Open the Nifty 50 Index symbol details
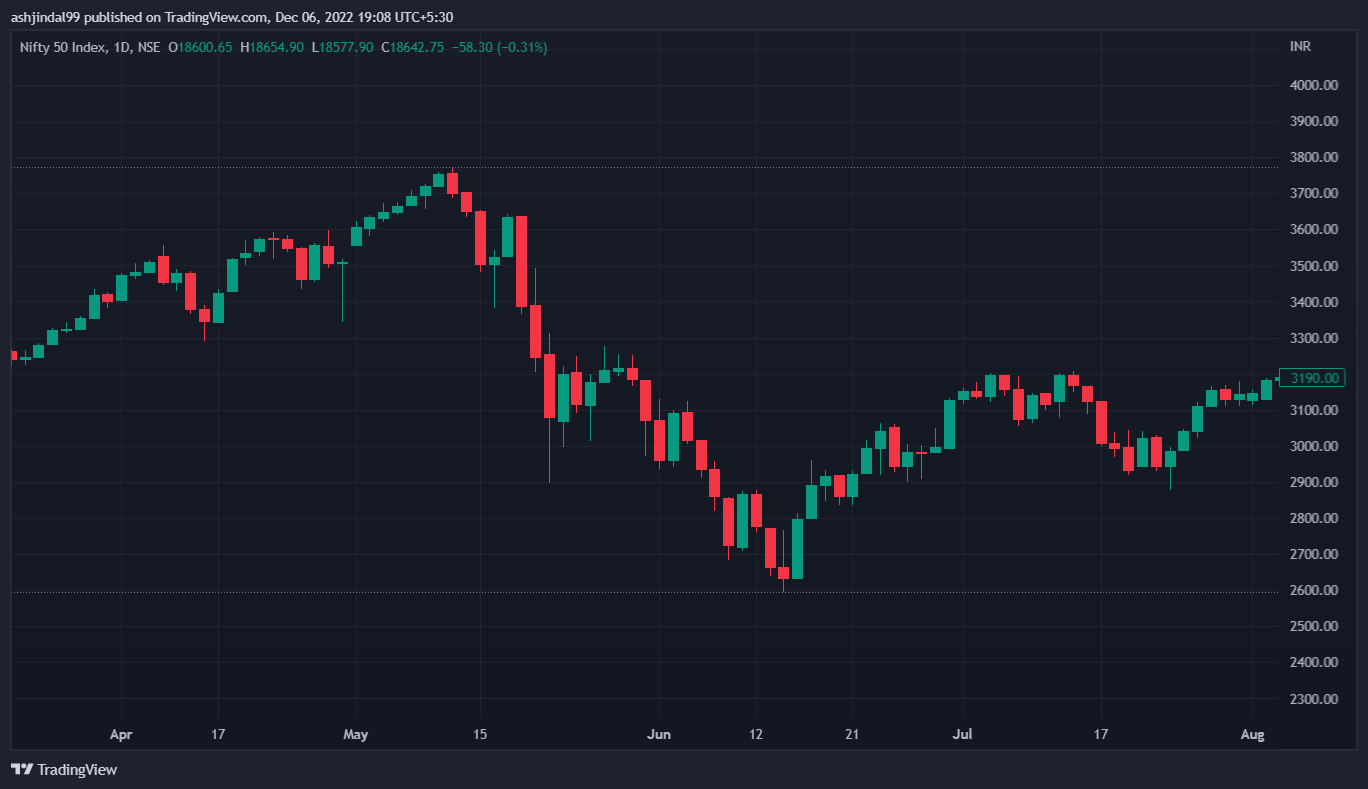Viewport: 1368px width, 789px height. tap(62, 46)
